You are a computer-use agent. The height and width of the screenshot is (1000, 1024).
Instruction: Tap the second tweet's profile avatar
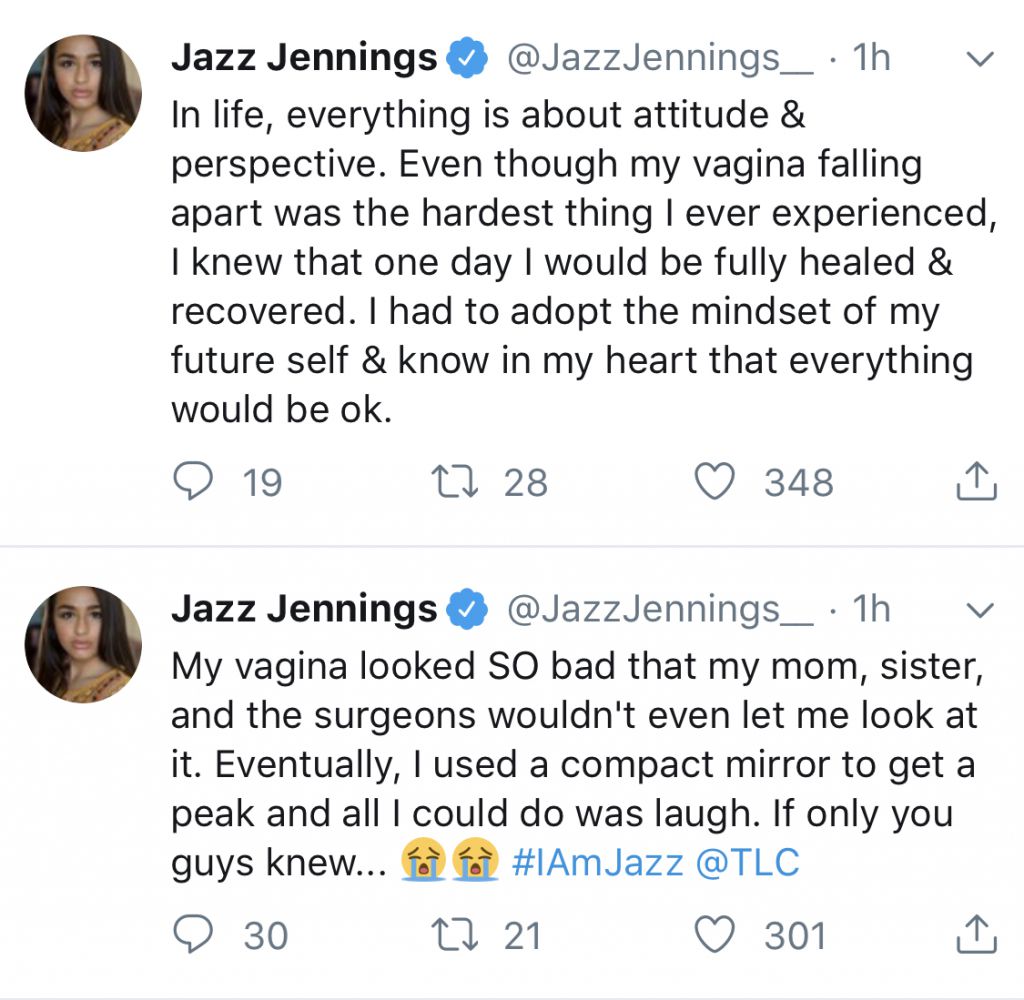point(83,644)
